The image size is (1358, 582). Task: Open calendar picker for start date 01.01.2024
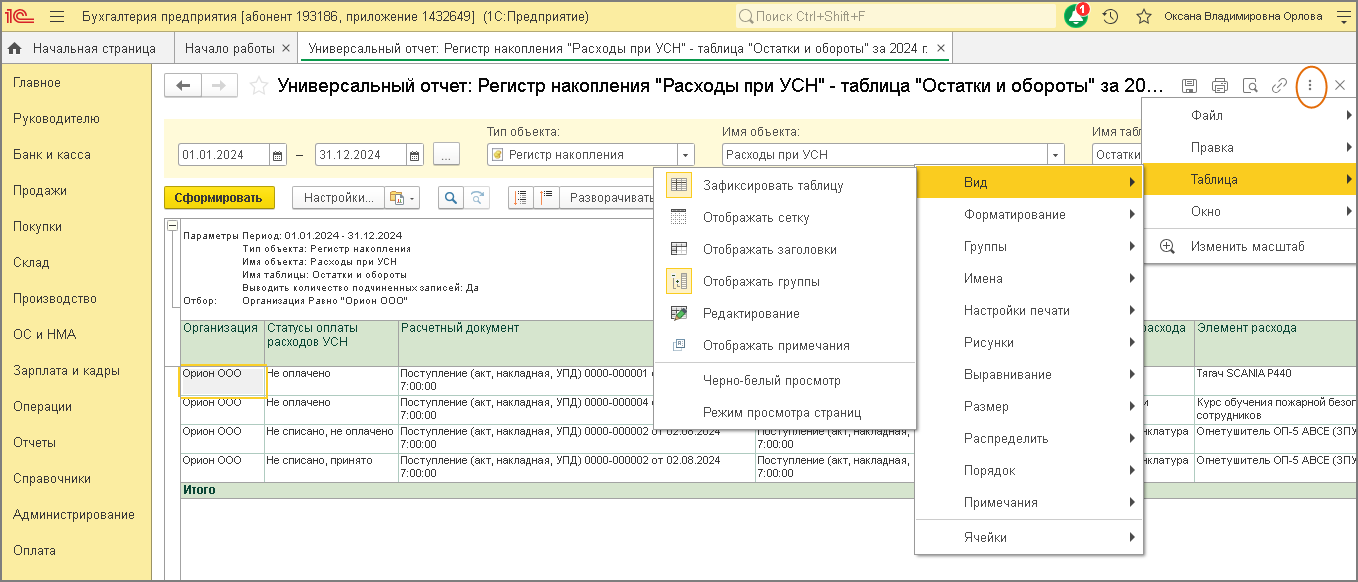278,155
